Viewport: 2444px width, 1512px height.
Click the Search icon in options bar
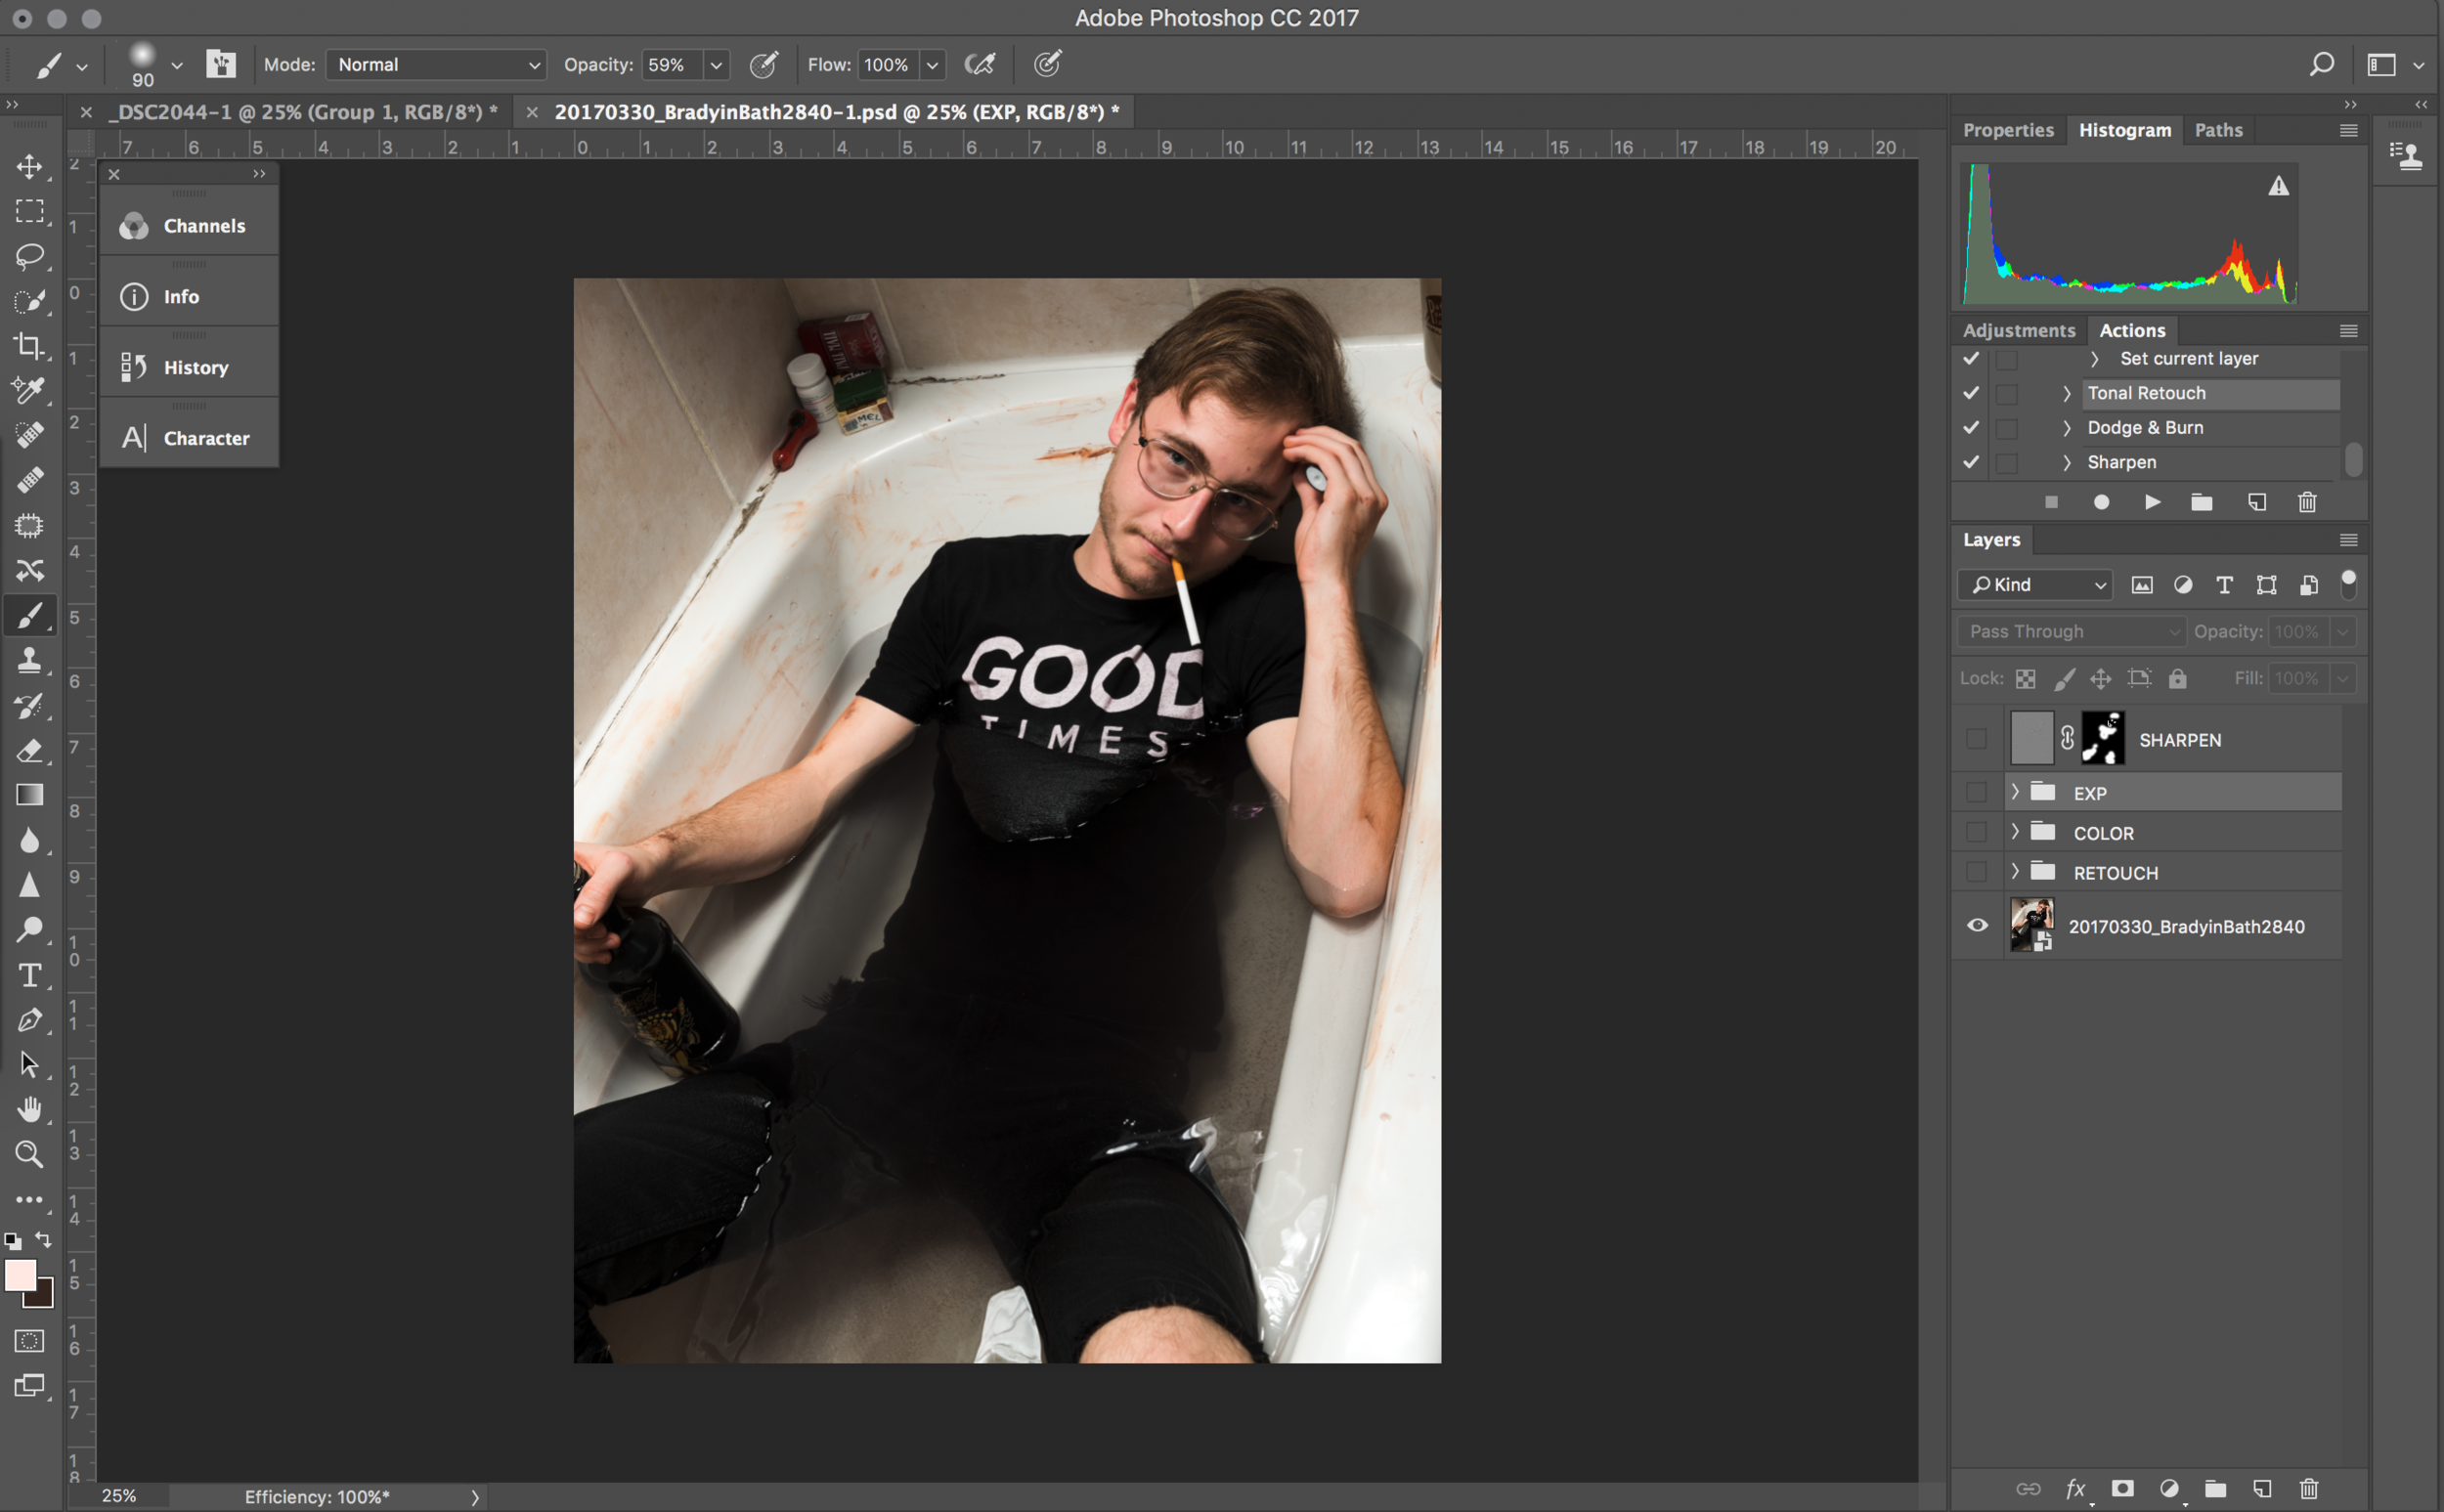coord(2321,65)
